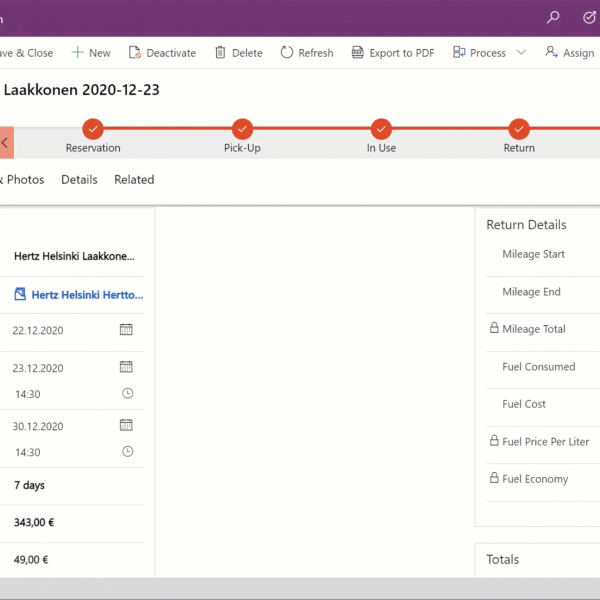The height and width of the screenshot is (600, 600).
Task: Open time picker below 30.12.2020
Action: click(127, 452)
